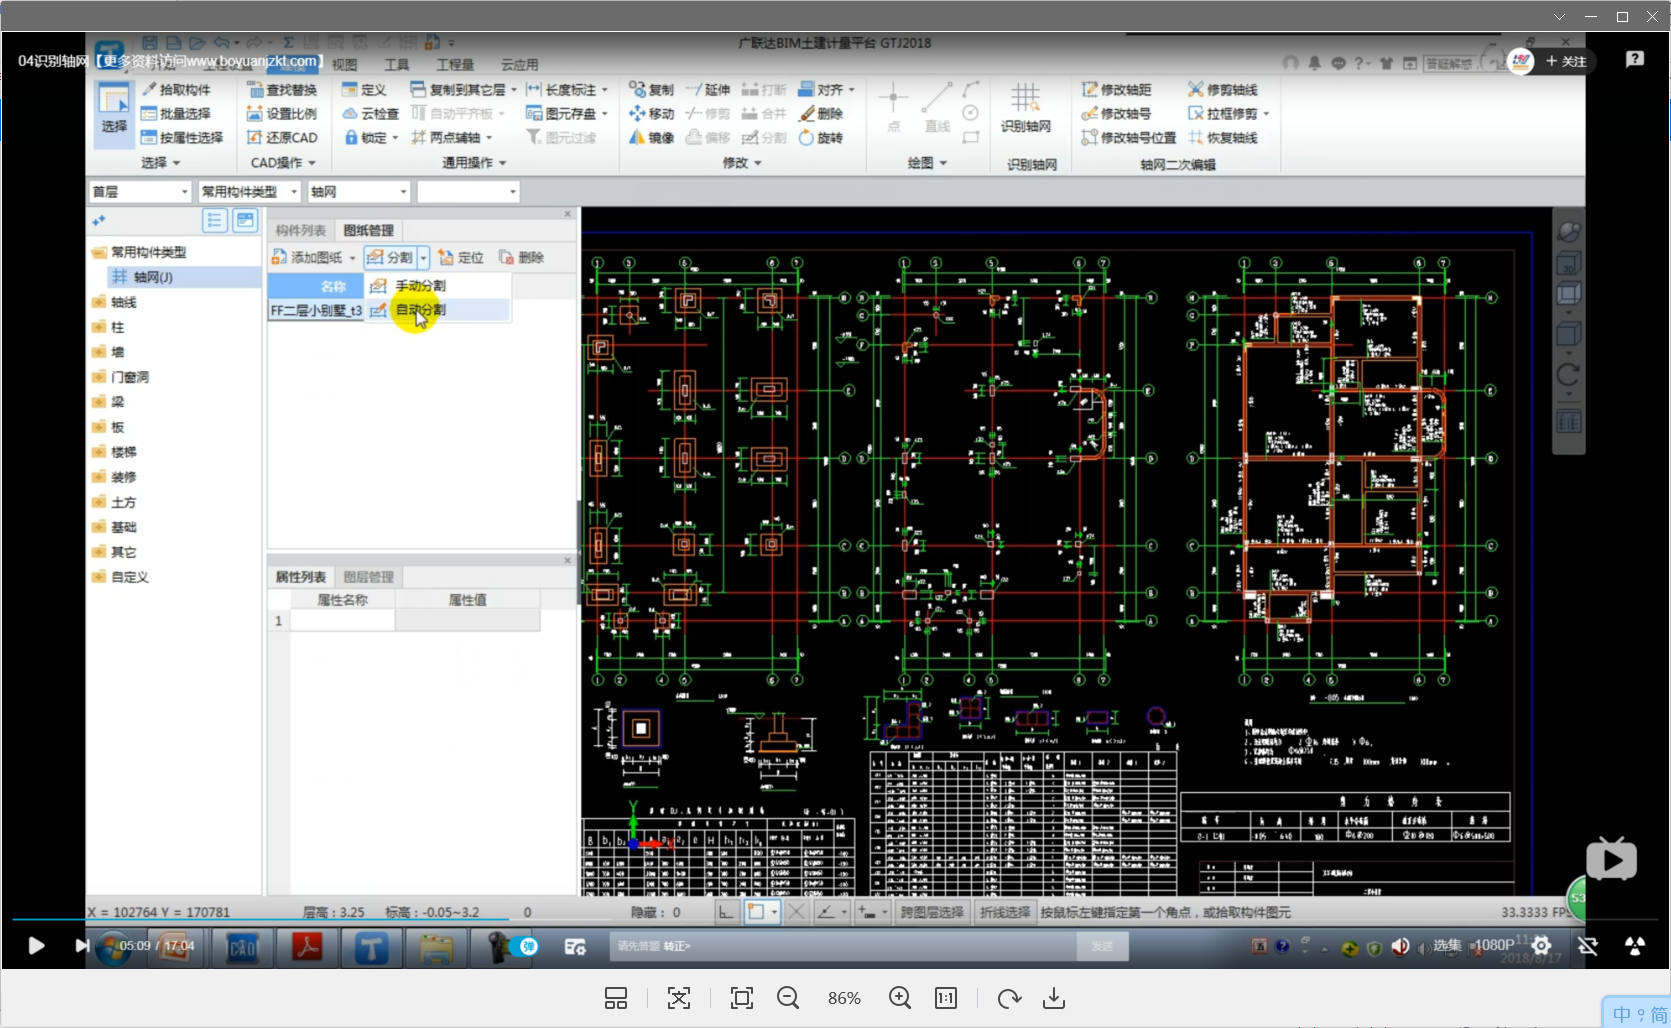Open the 云应用 ribbon tab
This screenshot has height=1028, width=1671.
[x=519, y=65]
